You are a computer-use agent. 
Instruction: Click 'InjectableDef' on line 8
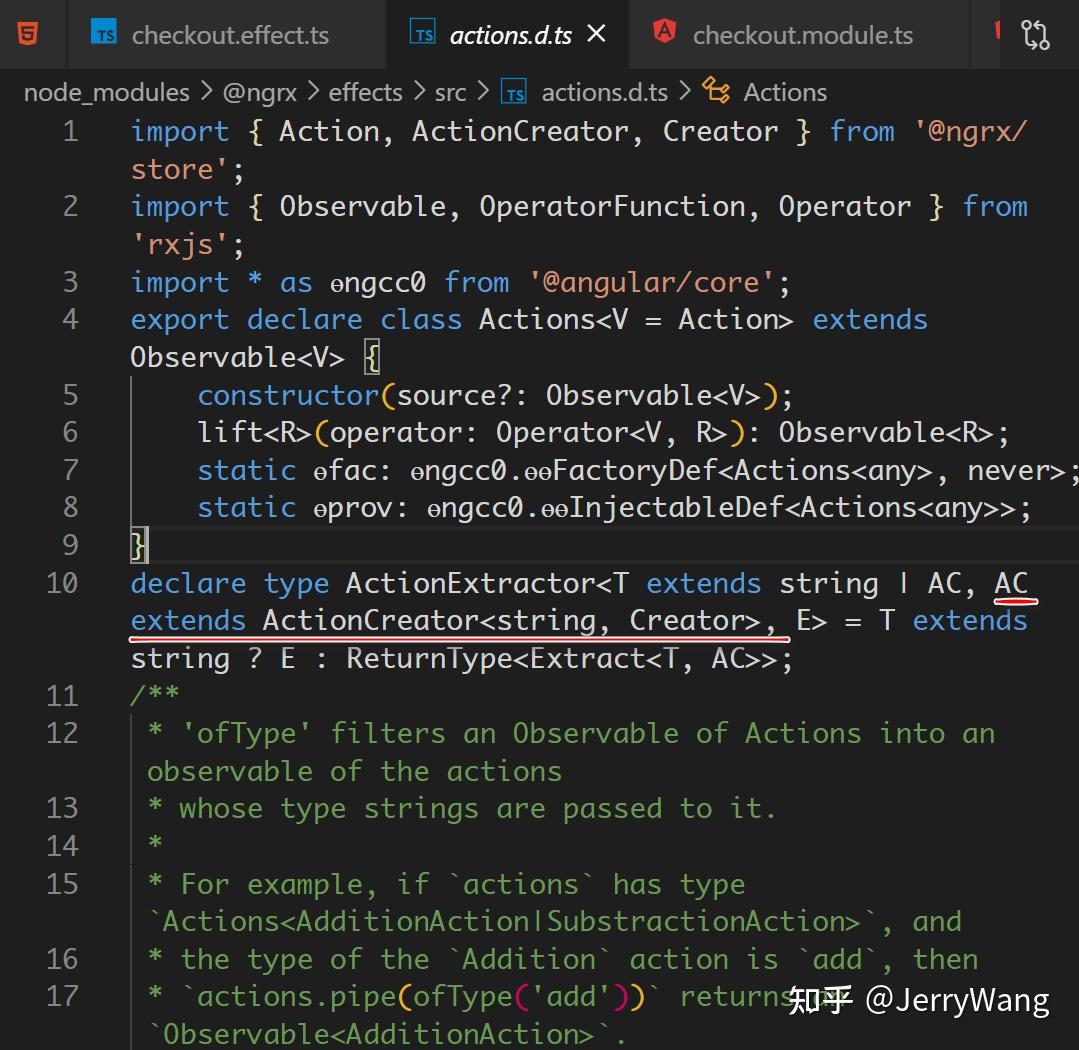coord(678,508)
